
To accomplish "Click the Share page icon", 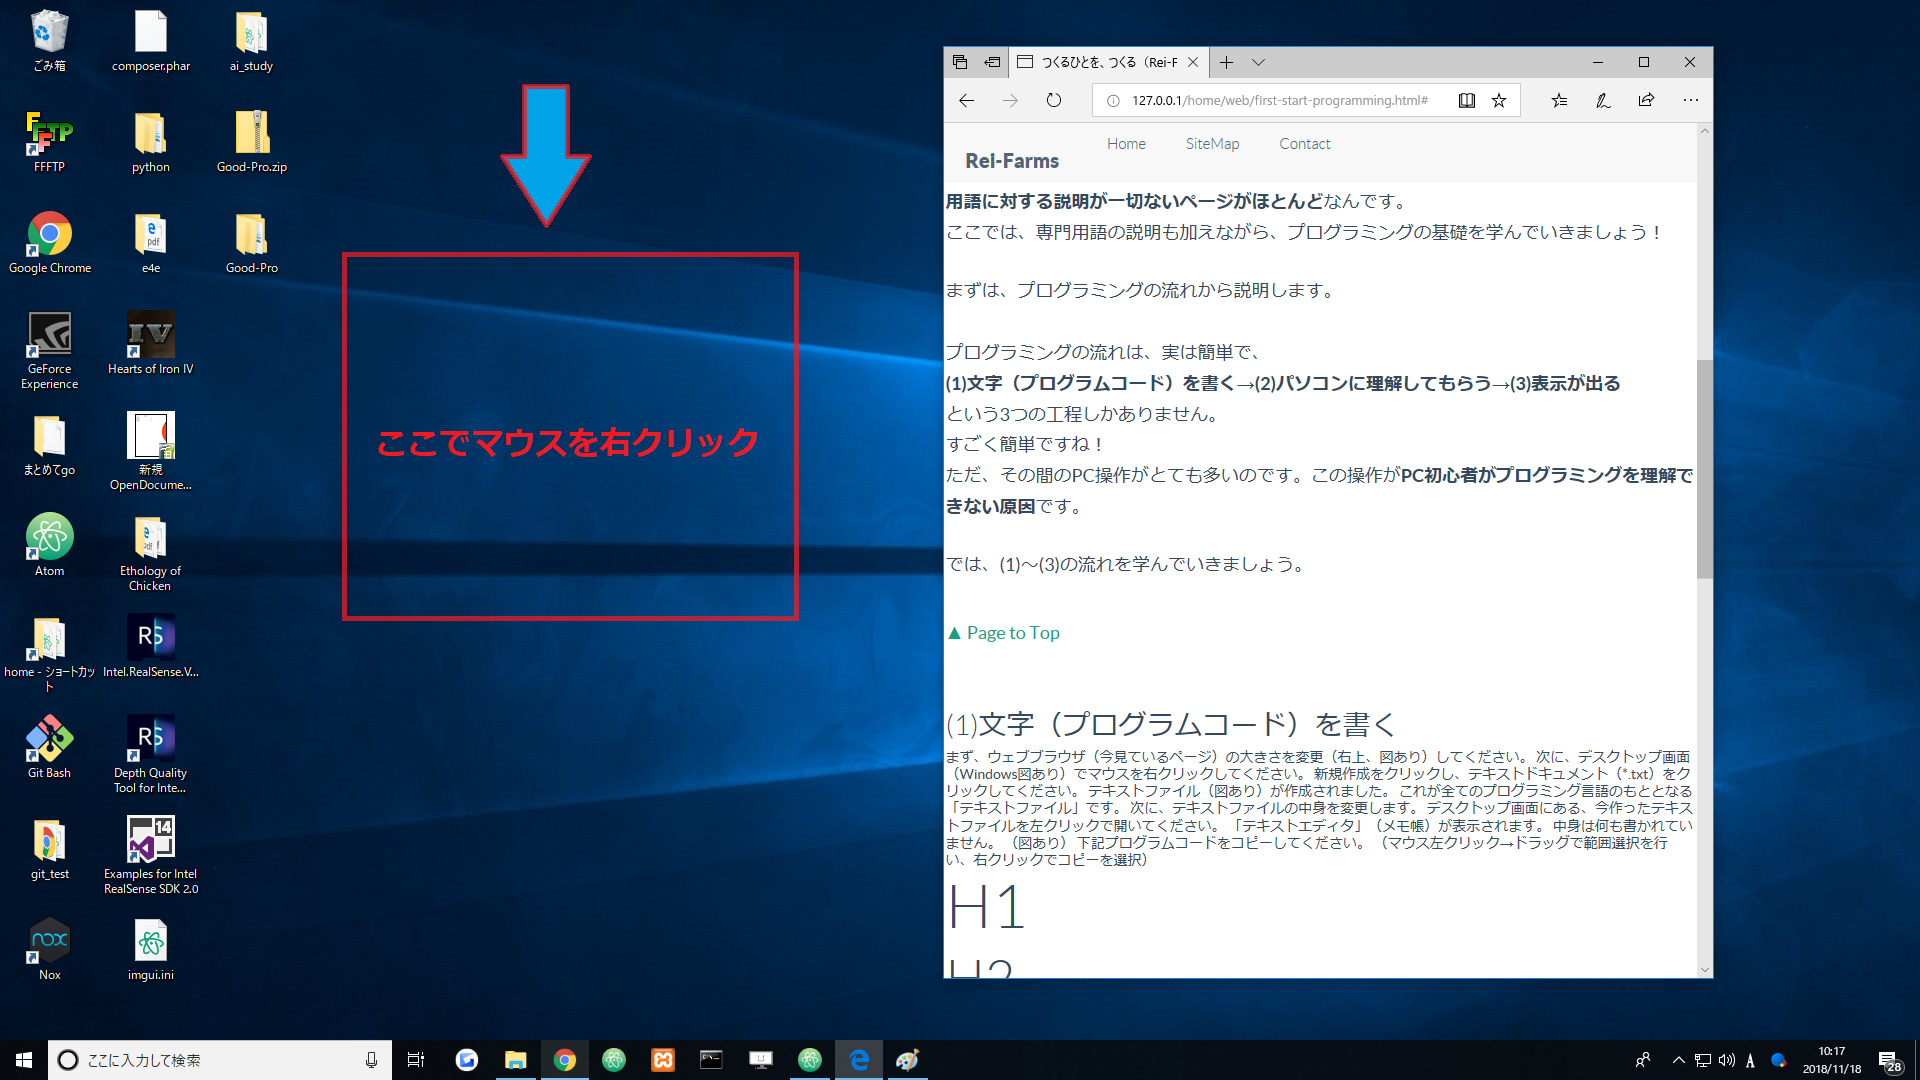I will pyautogui.click(x=1646, y=100).
